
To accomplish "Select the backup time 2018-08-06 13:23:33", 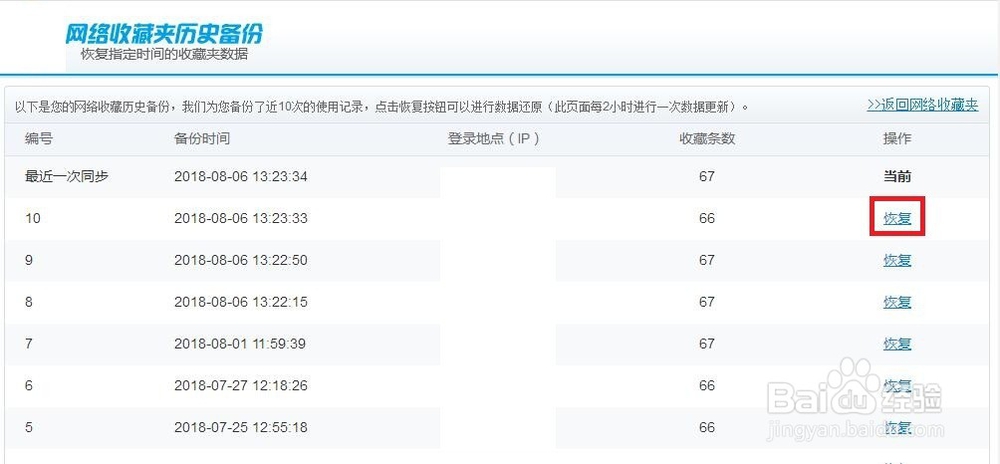I will 240,219.
